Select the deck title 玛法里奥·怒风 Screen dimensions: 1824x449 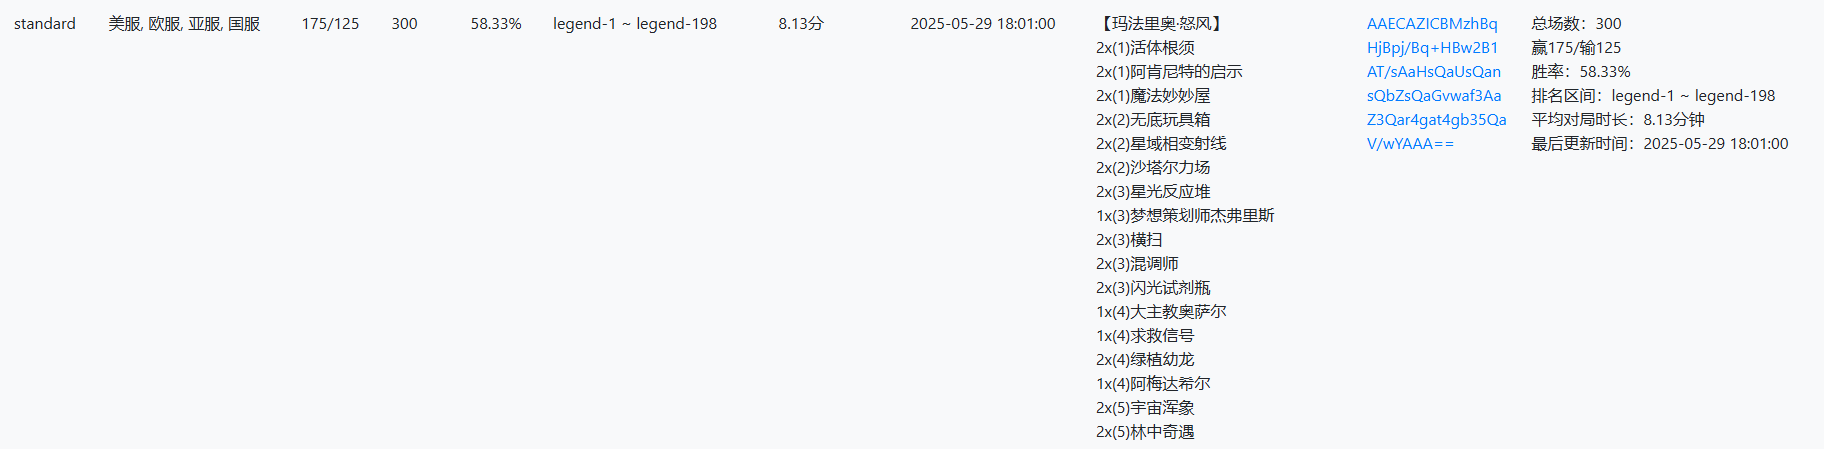[x=1161, y=24]
